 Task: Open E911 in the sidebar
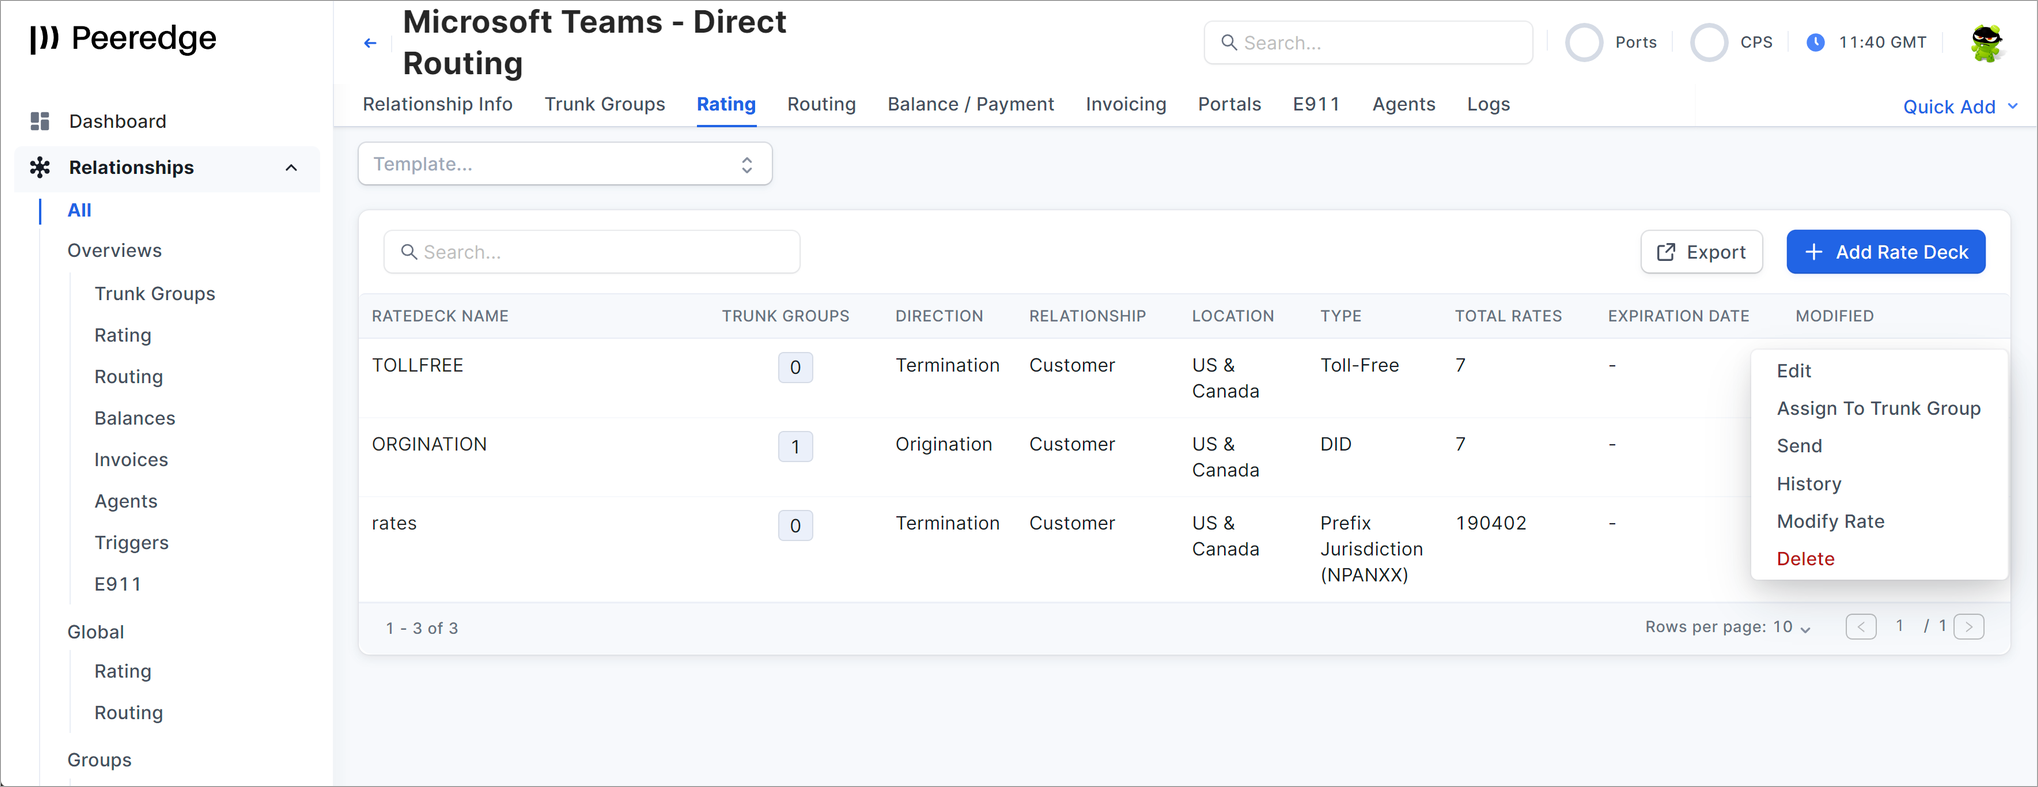(117, 584)
